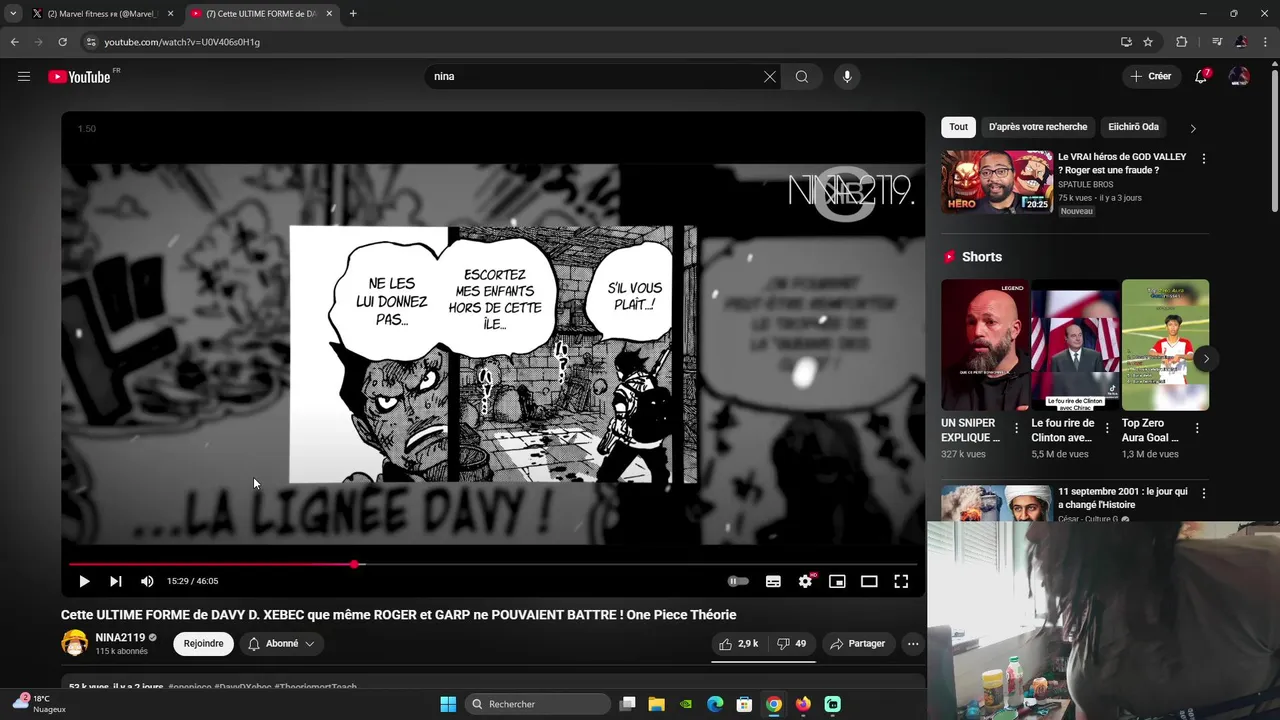Seek on the red video progress bar

[x=493, y=565]
